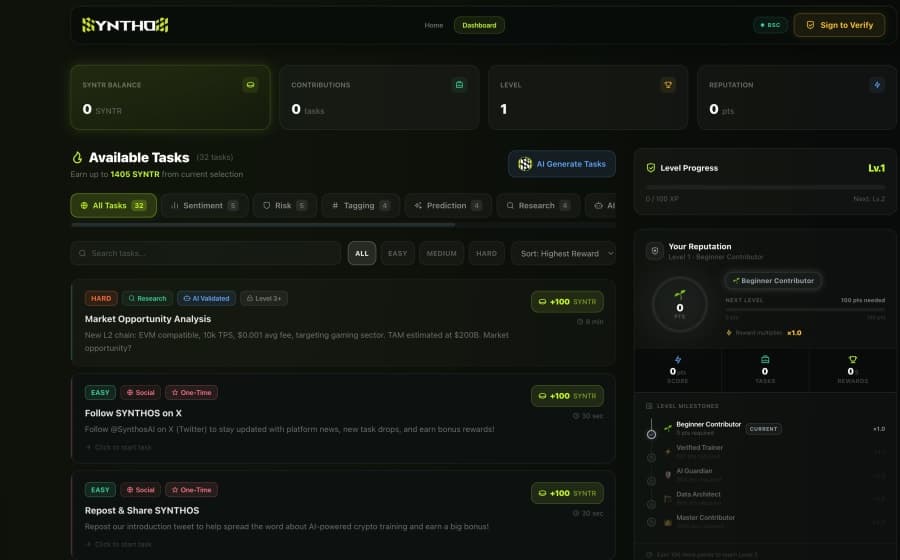Select the MEDIUM difficulty filter
Image resolution: width=900 pixels, height=560 pixels.
(x=441, y=253)
